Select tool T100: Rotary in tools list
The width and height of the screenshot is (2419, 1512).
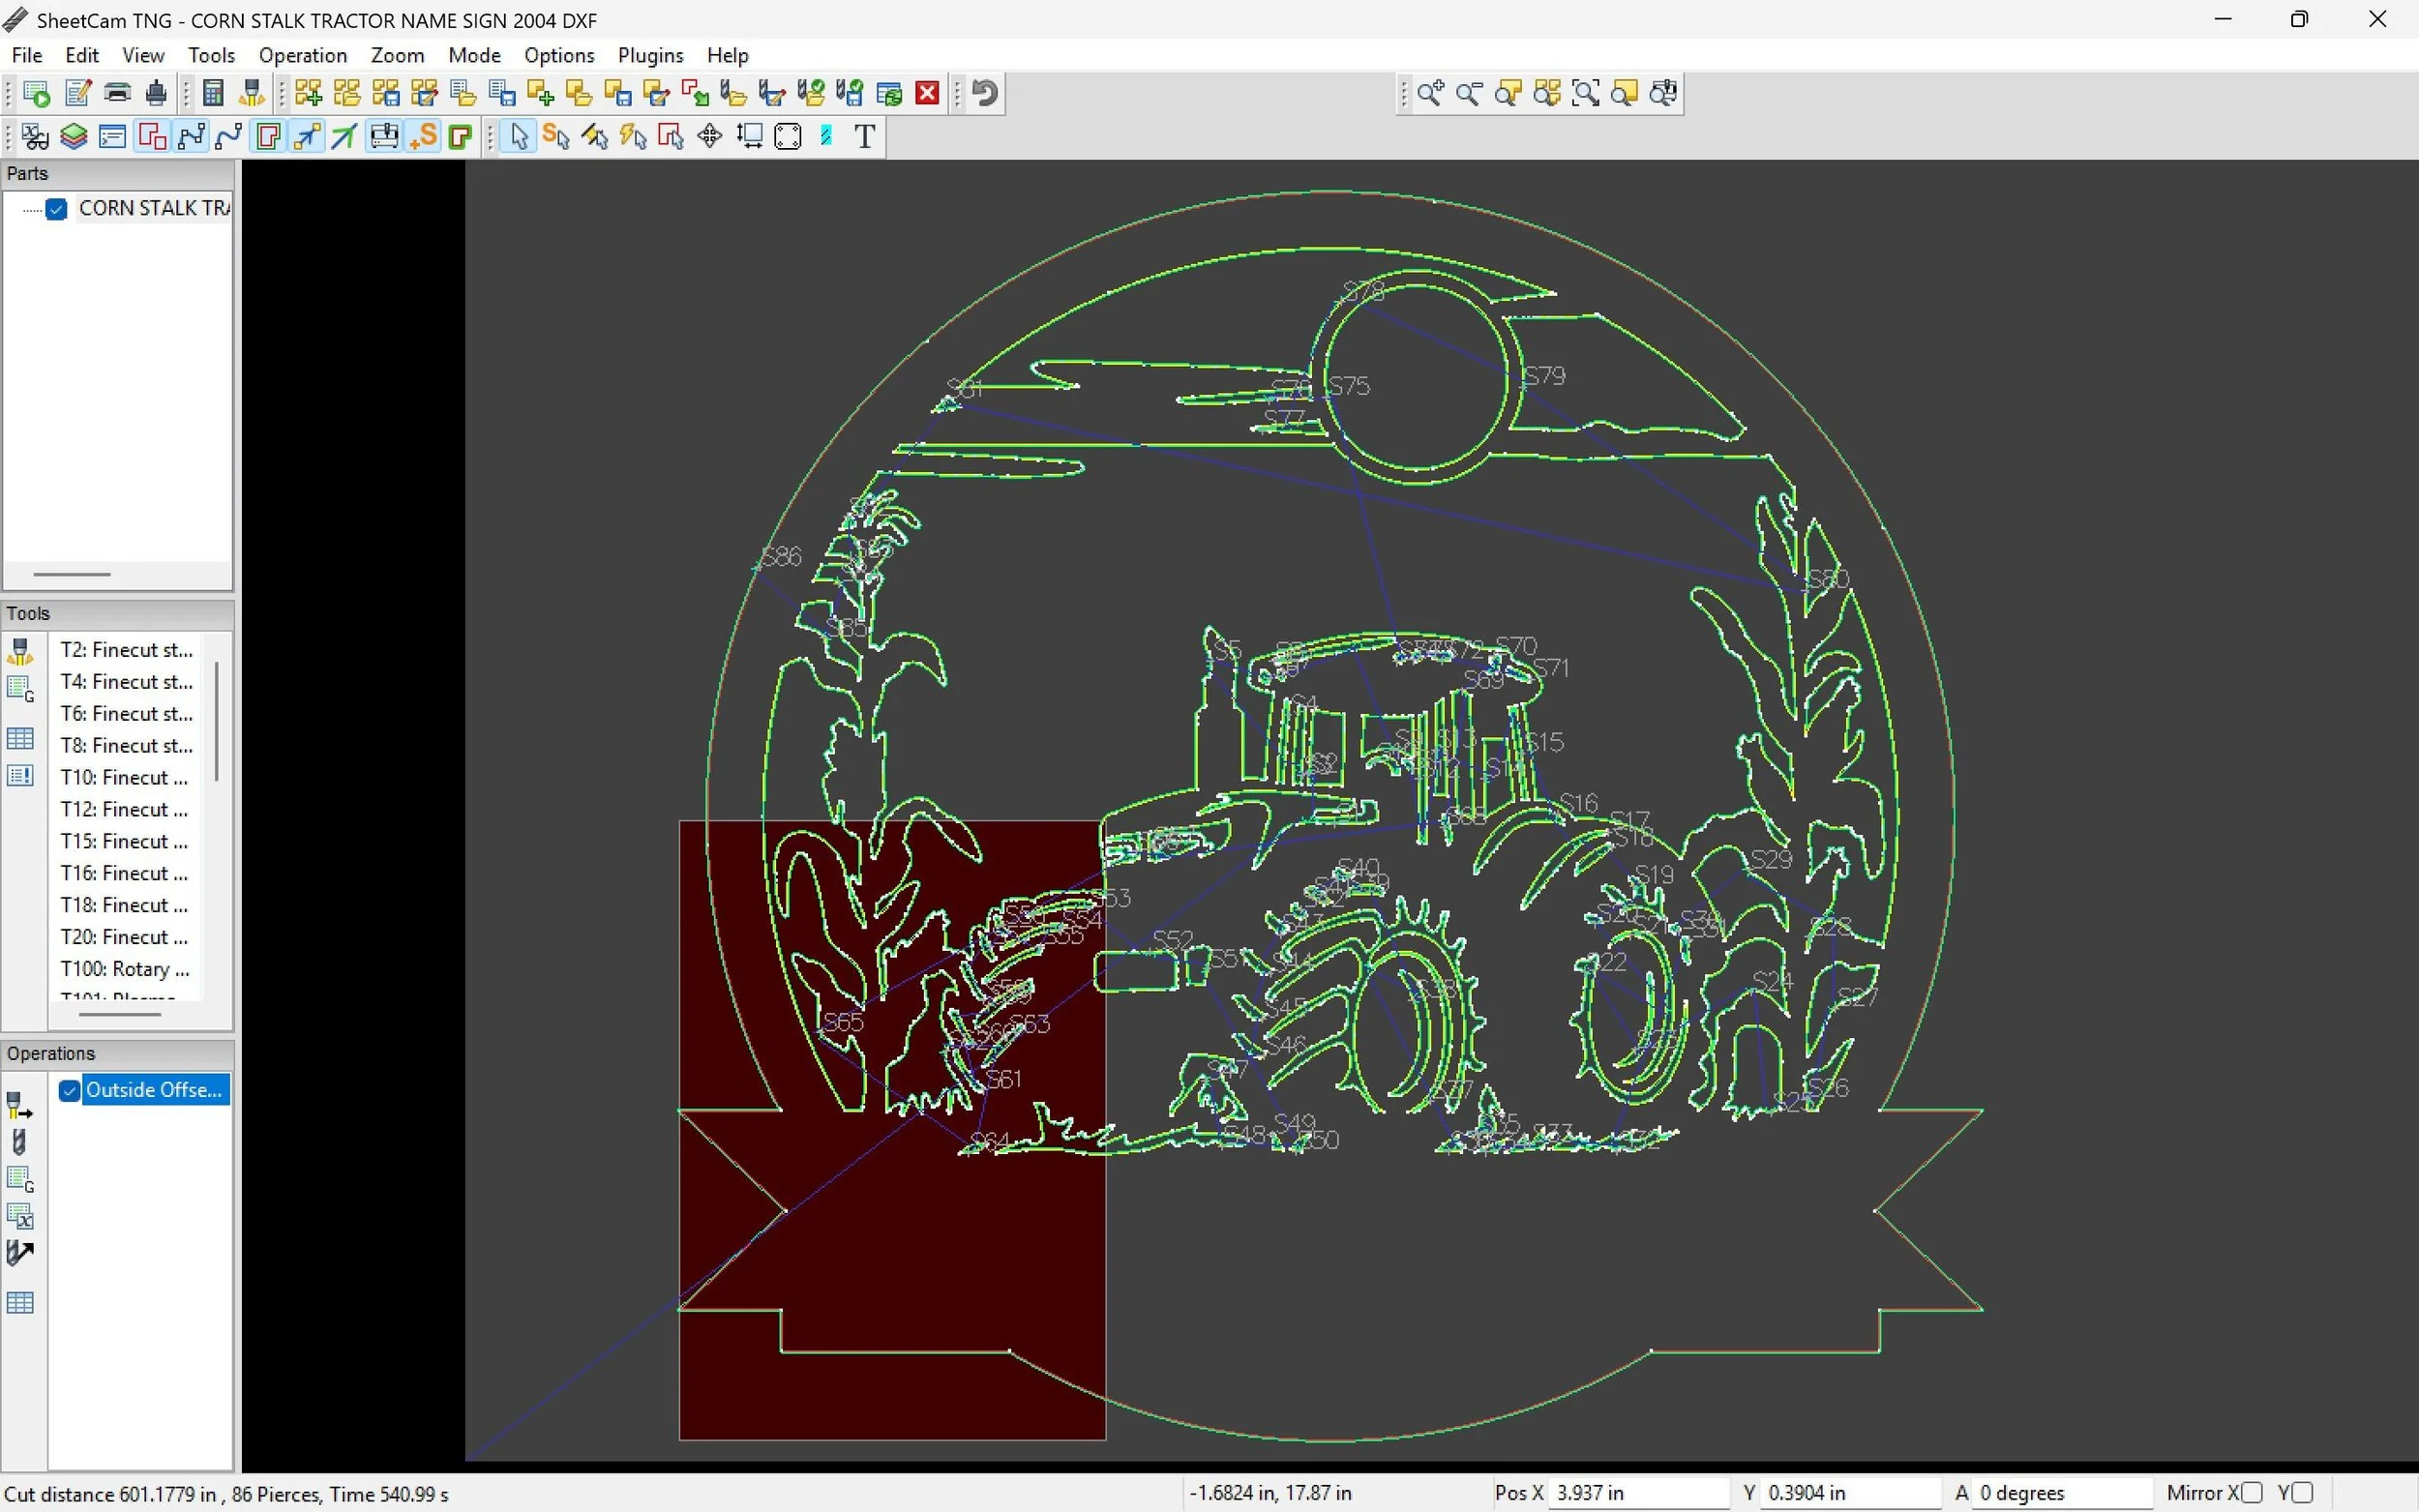click(x=124, y=969)
